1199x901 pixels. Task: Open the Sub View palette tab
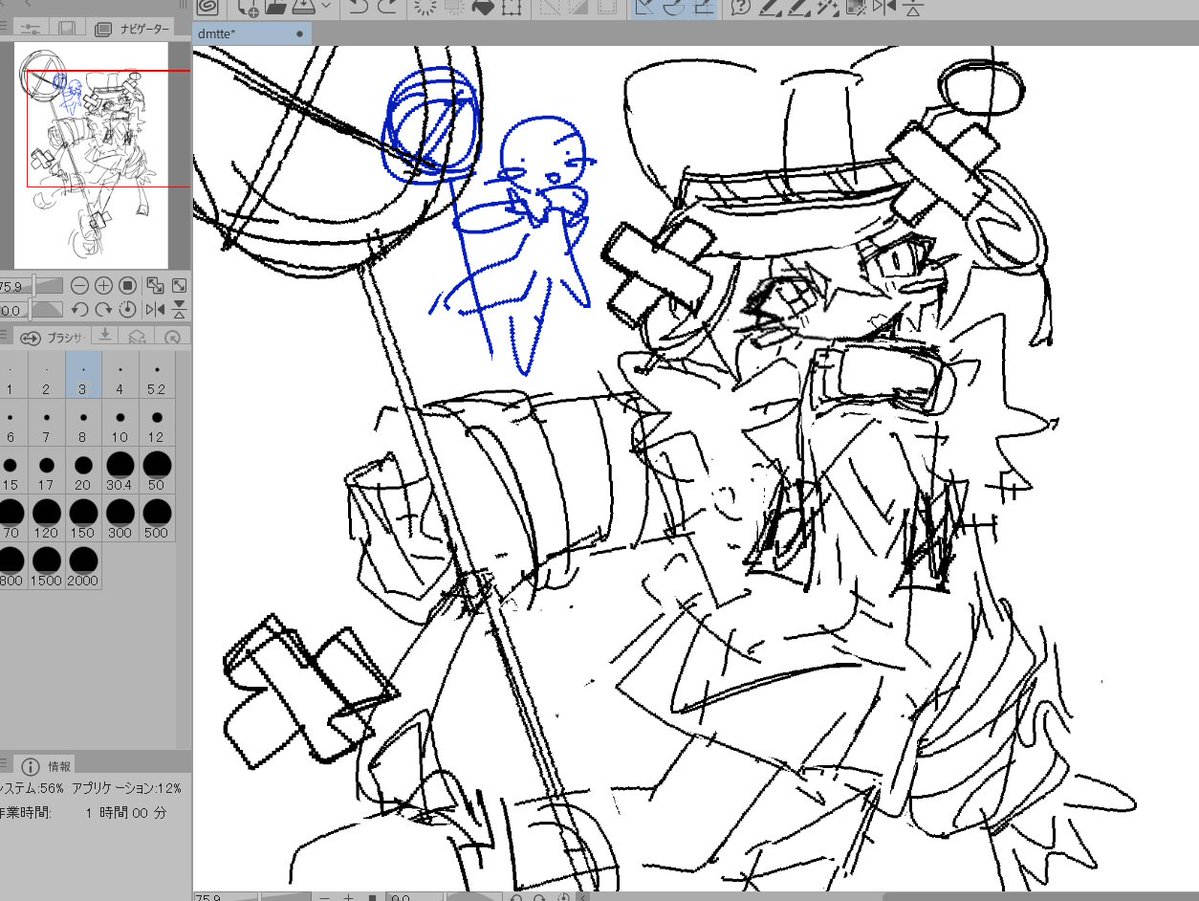click(x=67, y=28)
